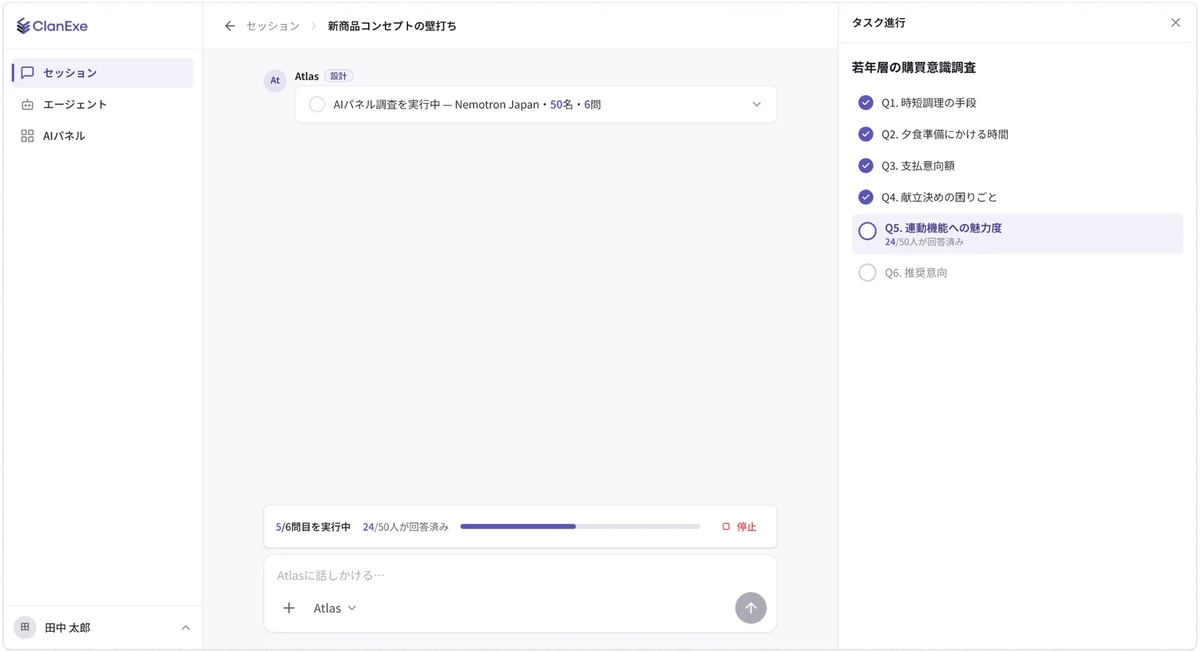Image resolution: width=1200 pixels, height=653 pixels.
Task: Click the ClanExe logo
Action: point(52,26)
